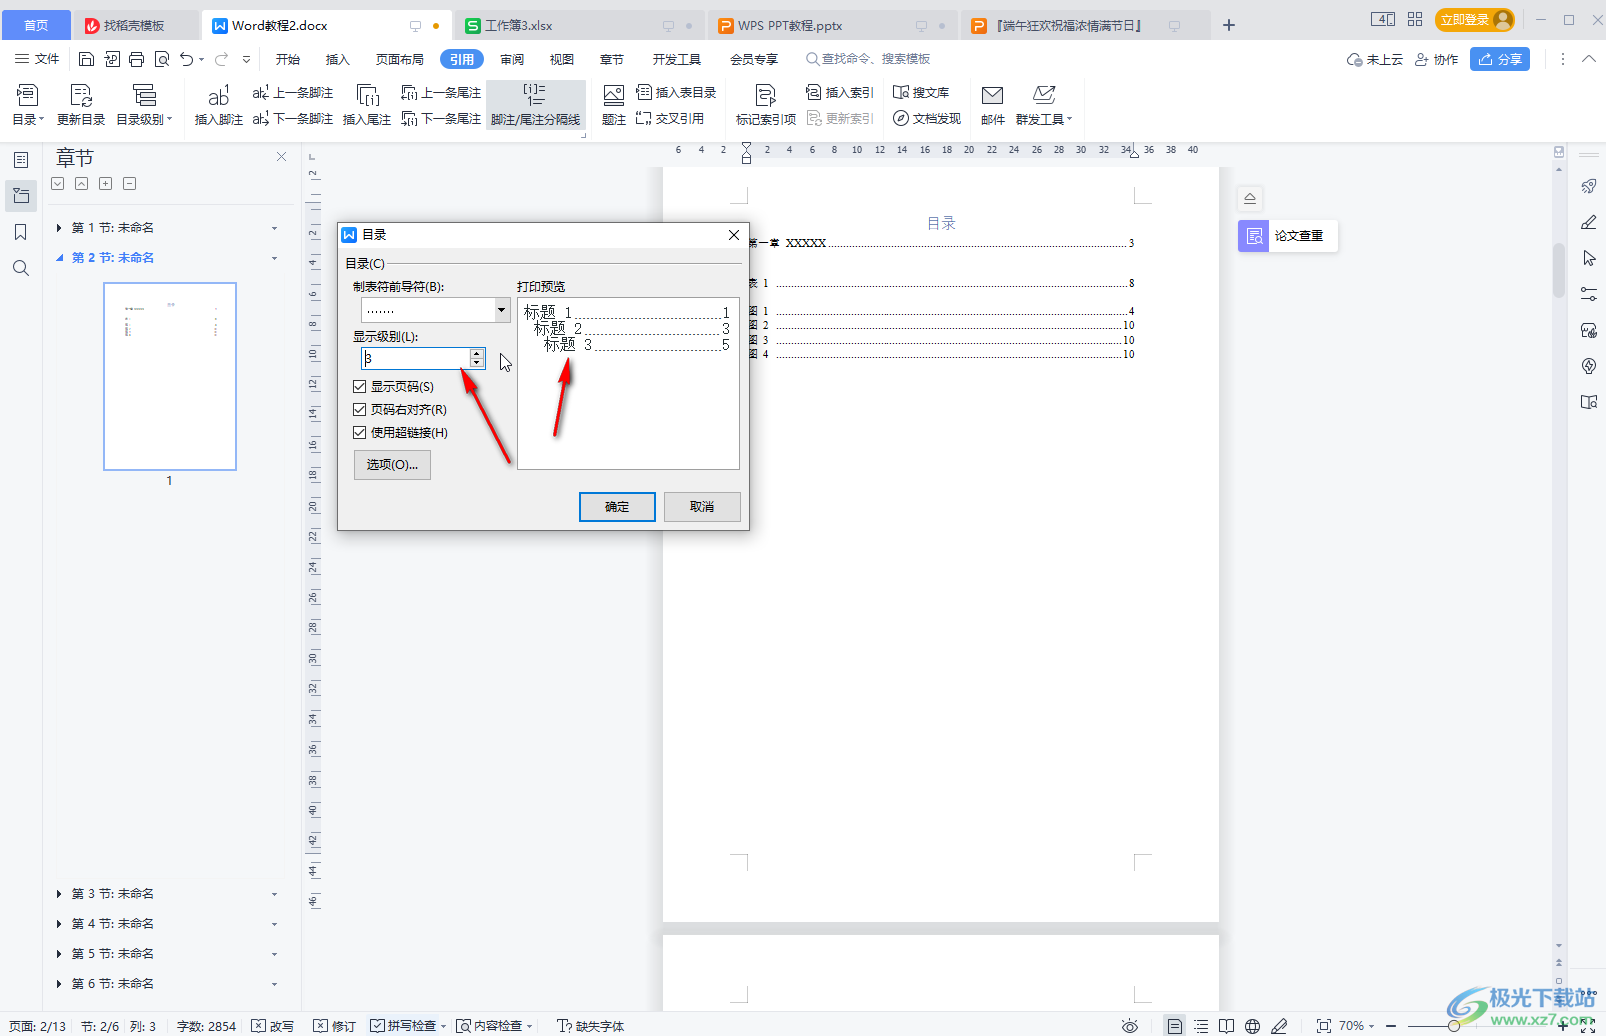Viewport: 1606px width, 1036px height.
Task: Open the 目录 (table of contents) ribbon button
Action: tap(28, 105)
